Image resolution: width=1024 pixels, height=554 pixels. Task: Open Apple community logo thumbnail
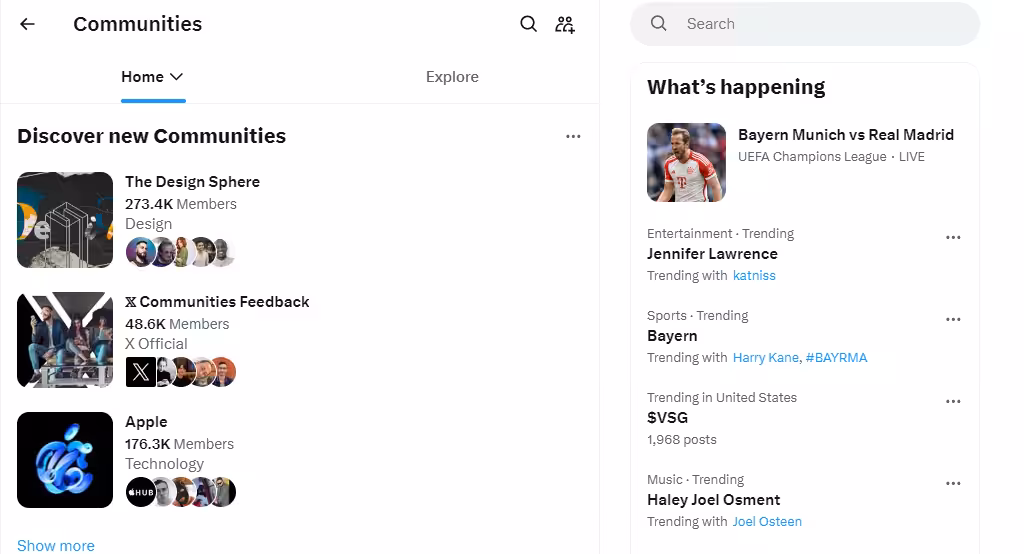tap(65, 460)
